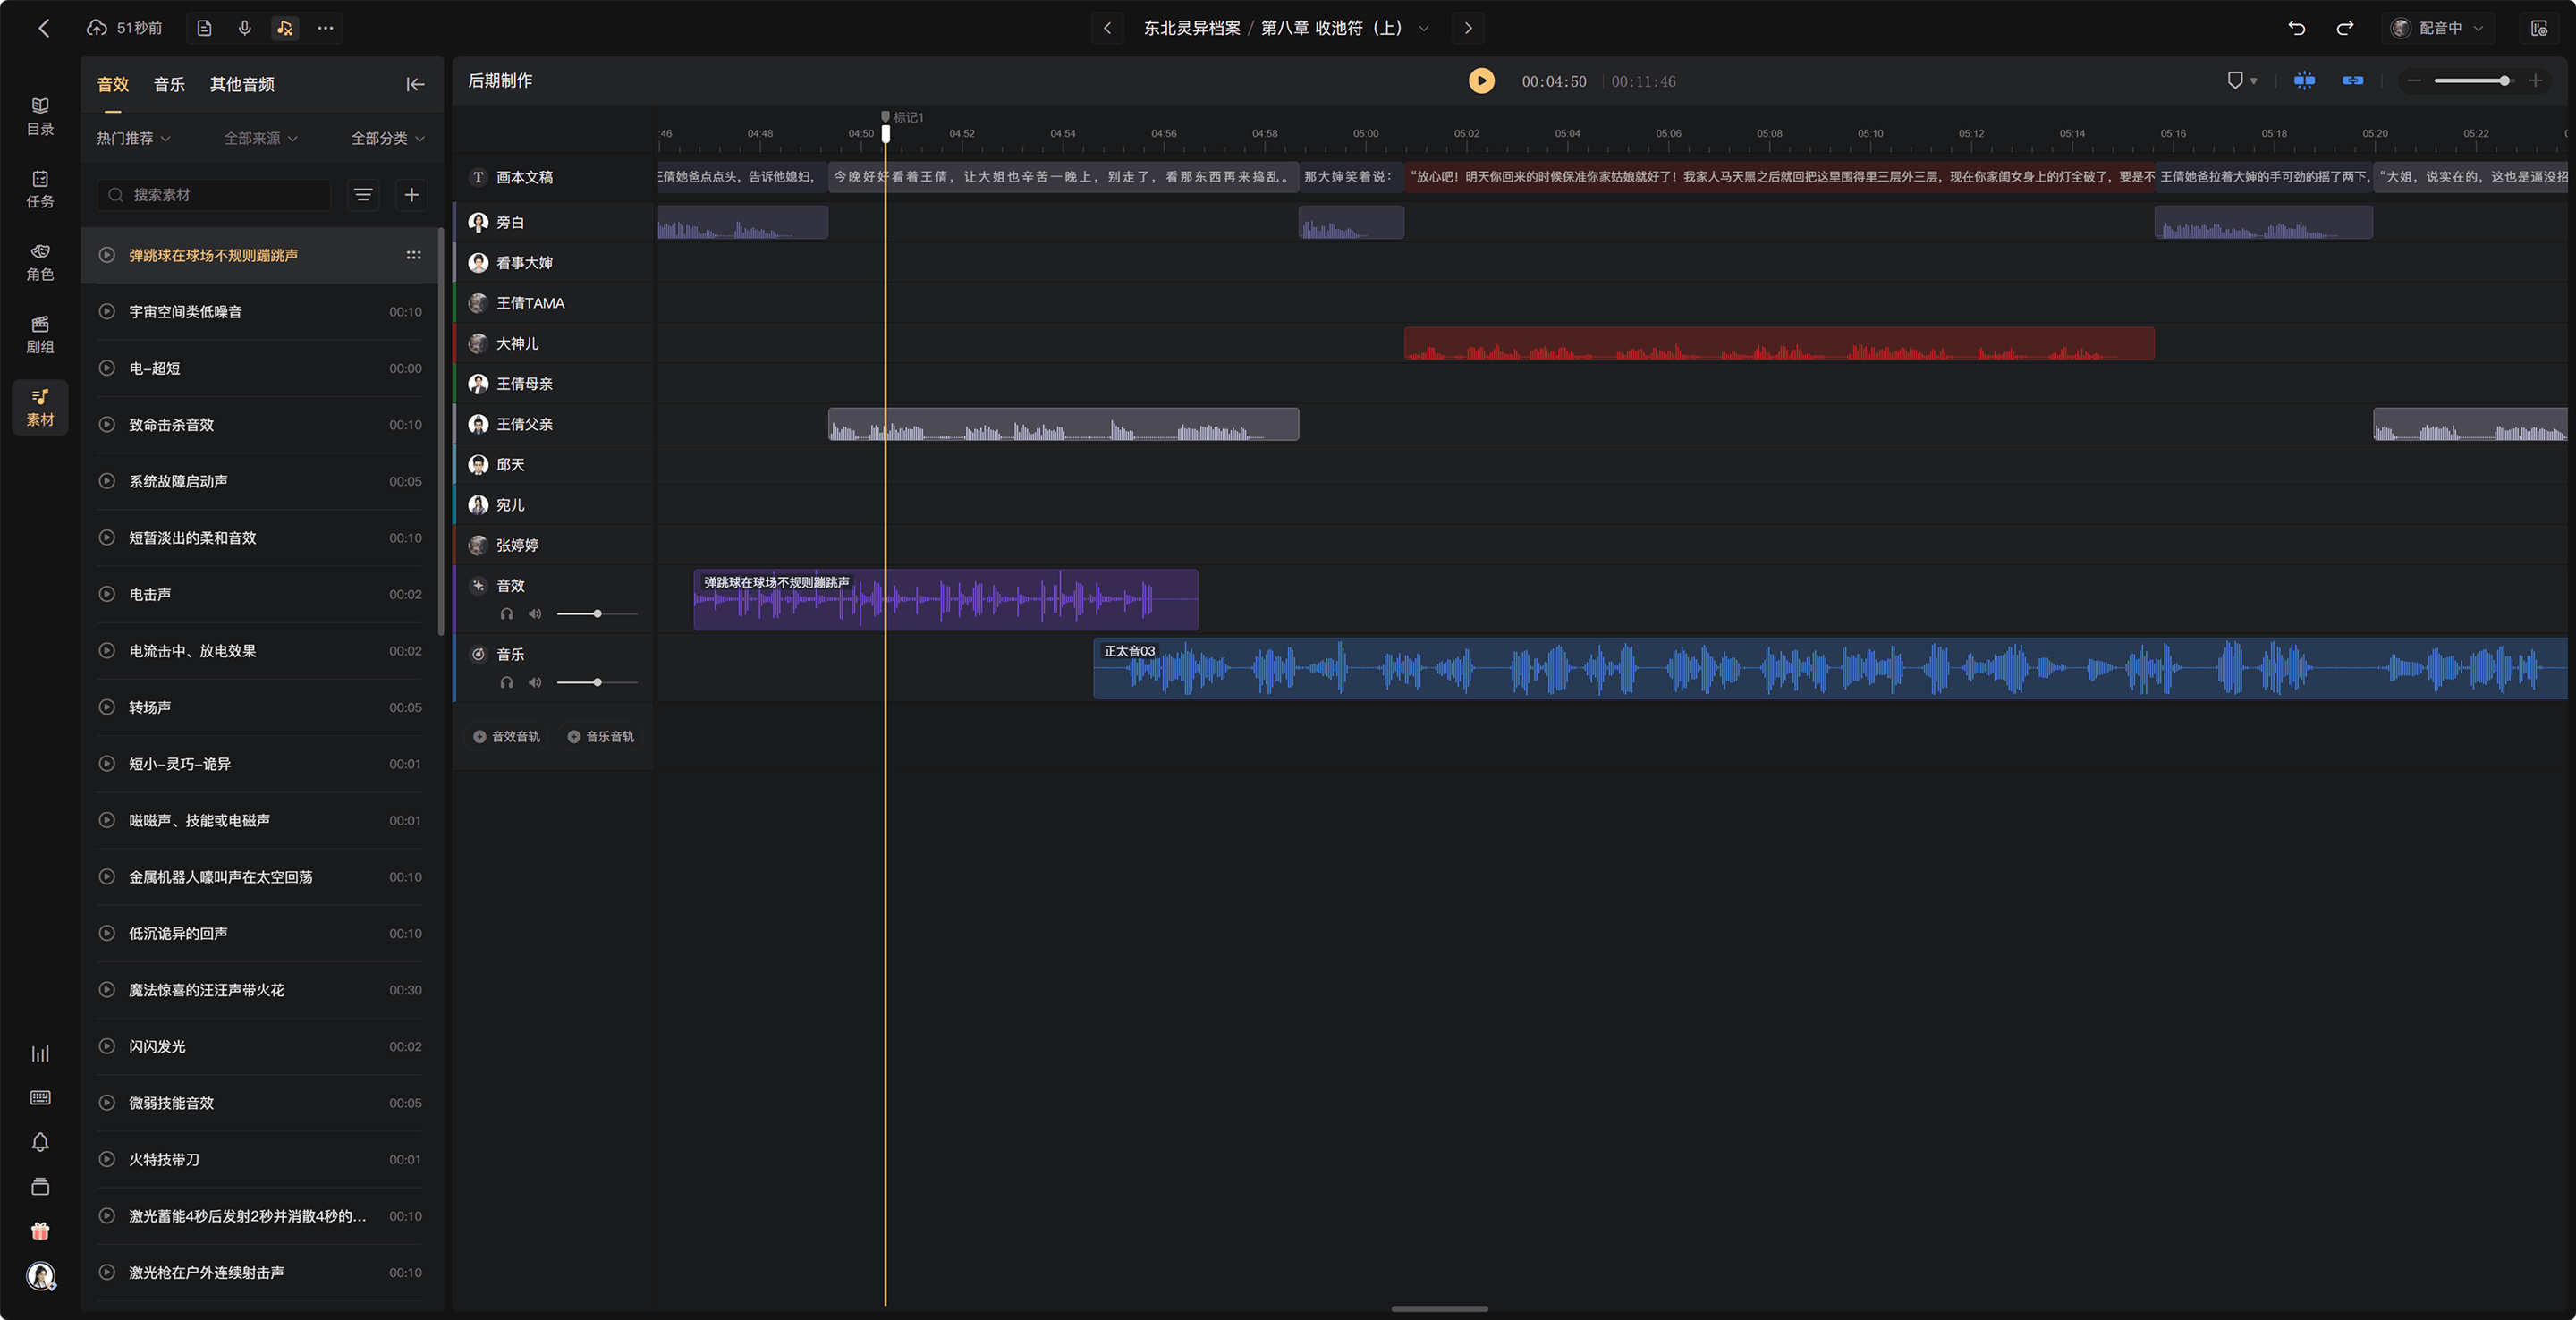This screenshot has width=2576, height=1320.
Task: Open the marker dropdown arrow
Action: [2254, 82]
